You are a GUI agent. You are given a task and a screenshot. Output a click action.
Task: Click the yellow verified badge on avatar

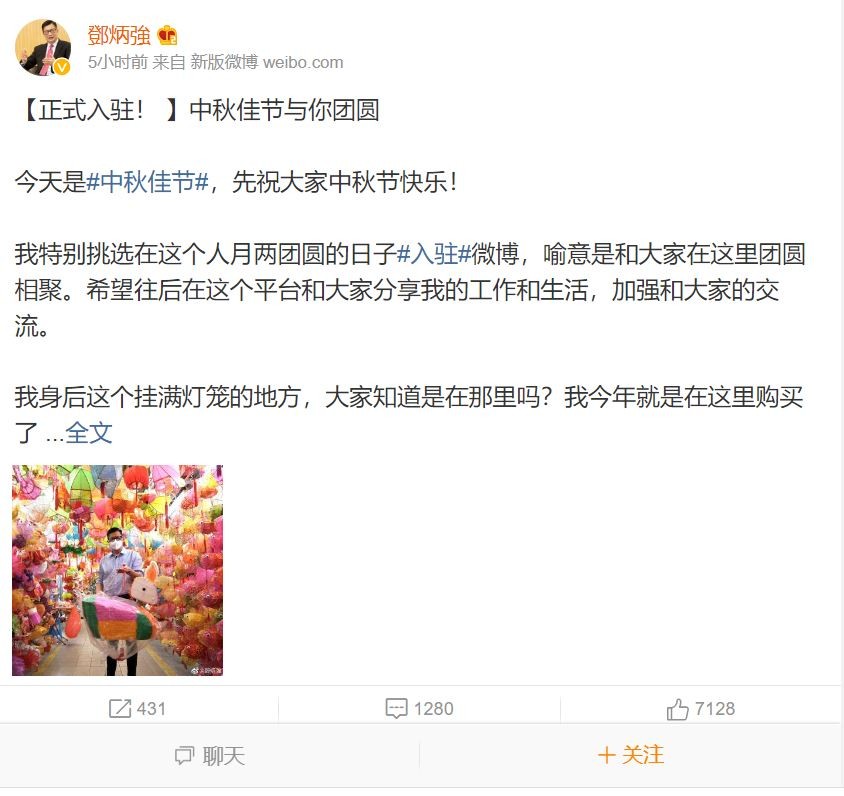(62, 67)
